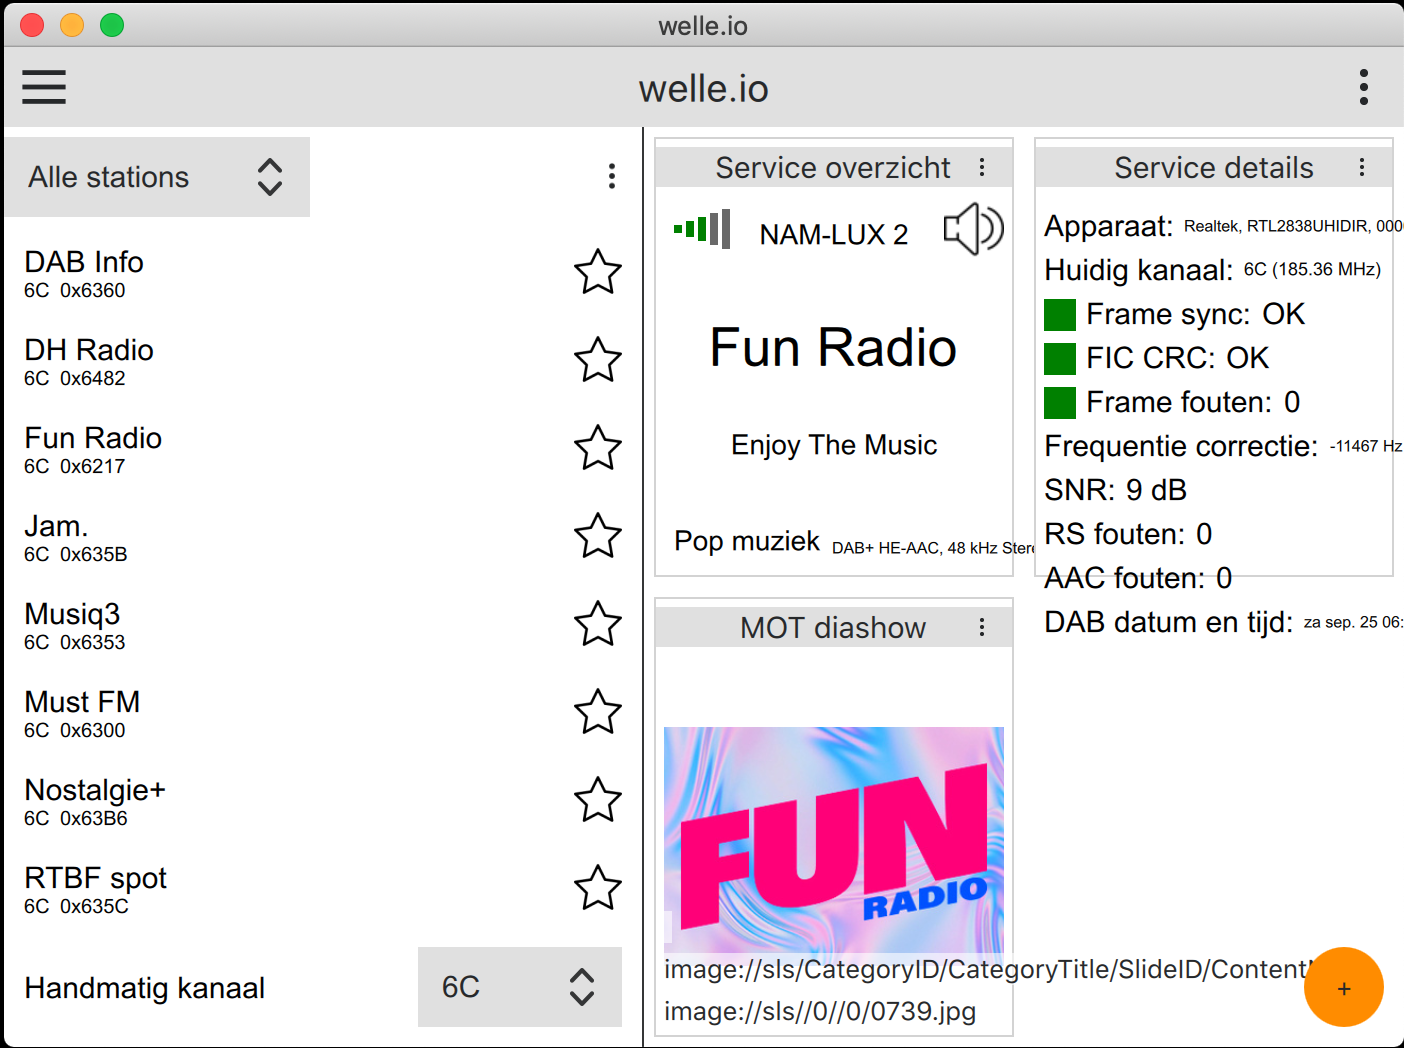Image resolution: width=1404 pixels, height=1048 pixels.
Task: Click the green Frame fouten indicator square
Action: [1060, 402]
